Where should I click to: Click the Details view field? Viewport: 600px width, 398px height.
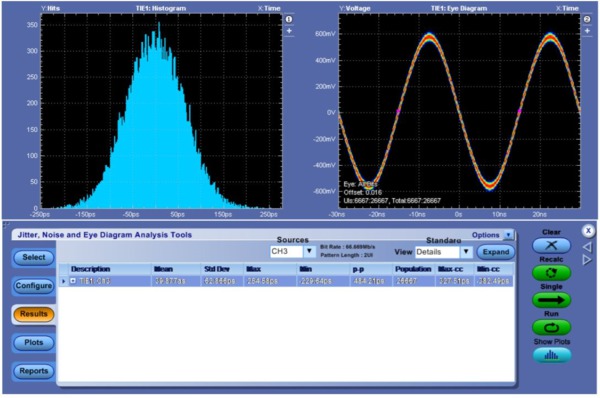(437, 252)
